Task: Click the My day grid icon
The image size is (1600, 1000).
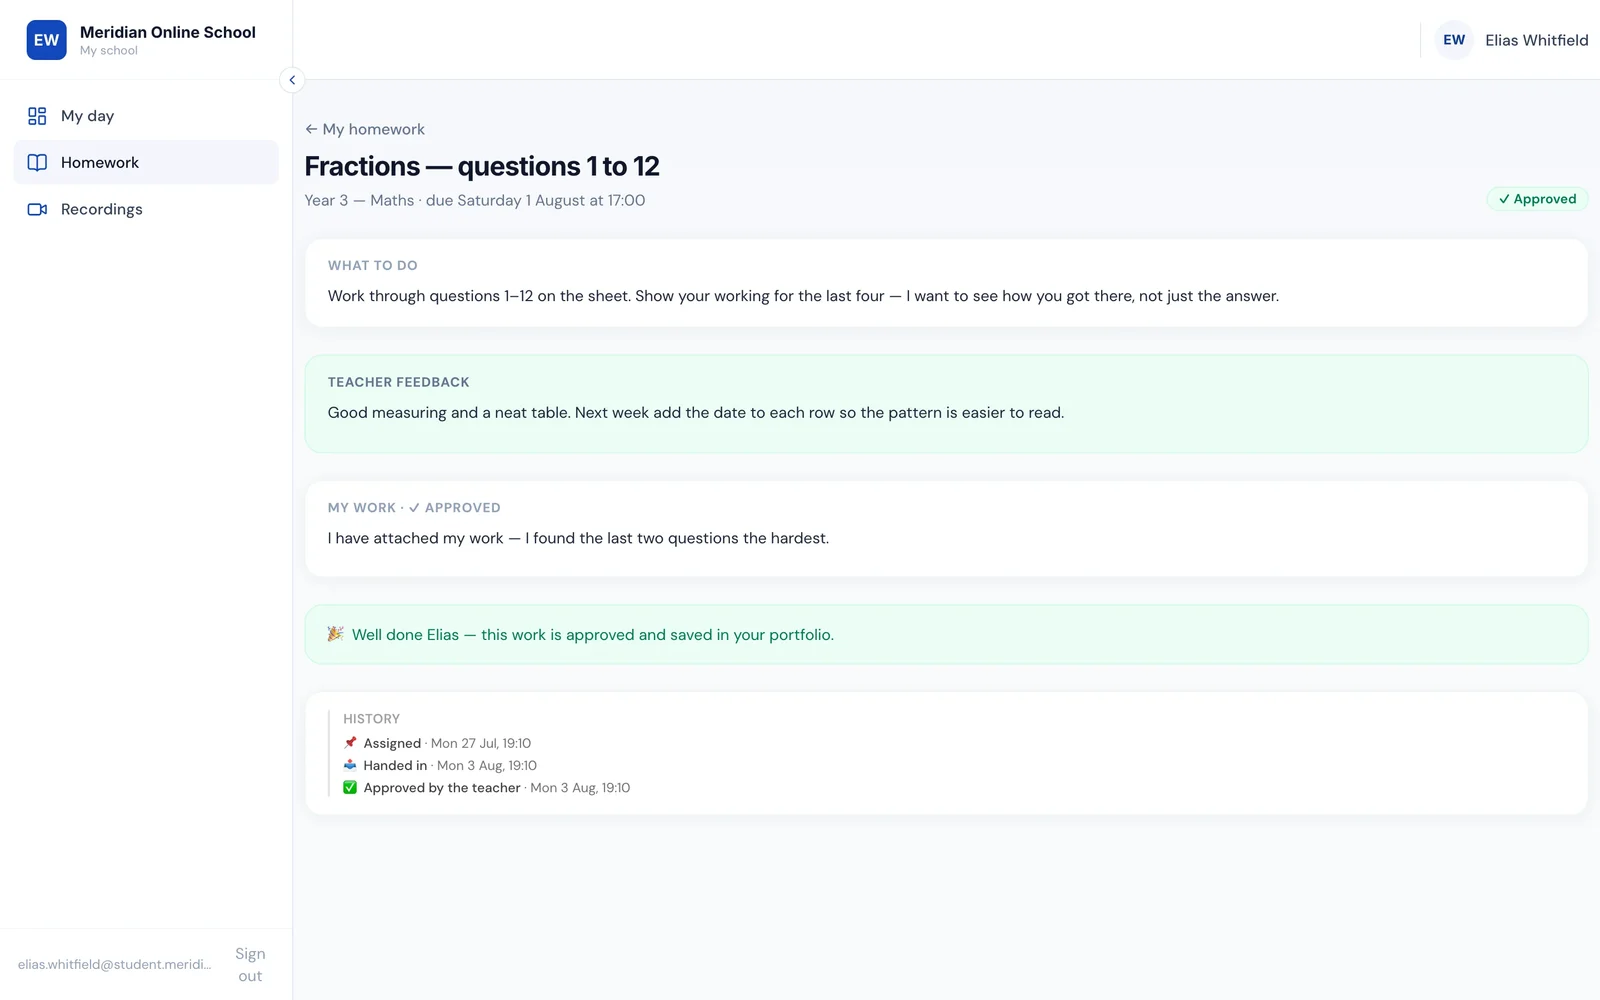Action: pos(37,116)
